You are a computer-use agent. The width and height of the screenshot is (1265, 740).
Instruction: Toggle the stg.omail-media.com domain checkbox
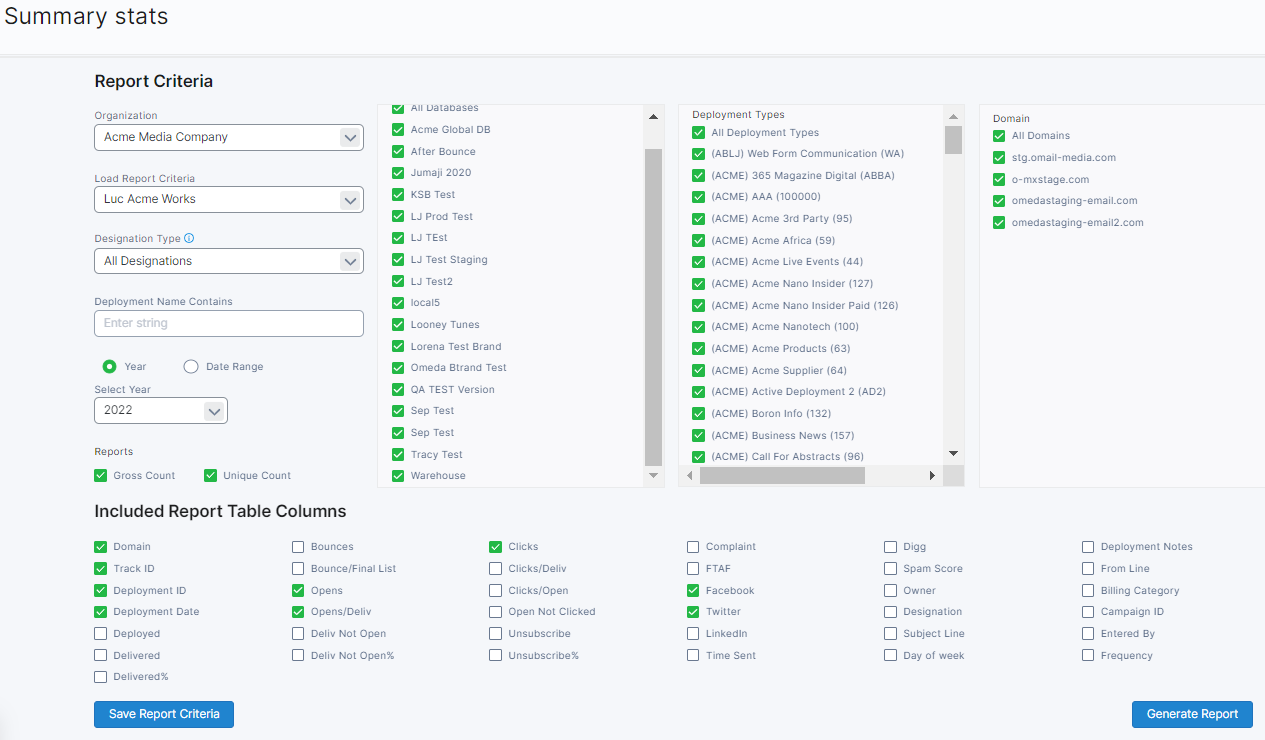click(x=999, y=158)
